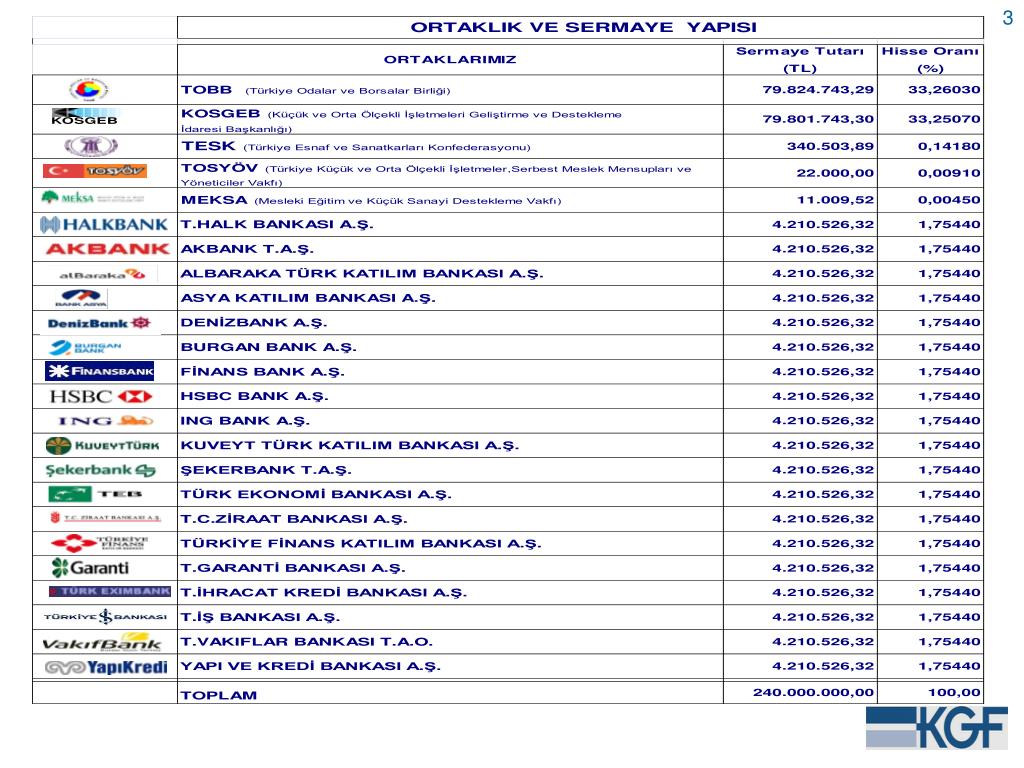Image resolution: width=1024 pixels, height=768 pixels.
Task: Click the Garanti clover logo
Action: 90,568
